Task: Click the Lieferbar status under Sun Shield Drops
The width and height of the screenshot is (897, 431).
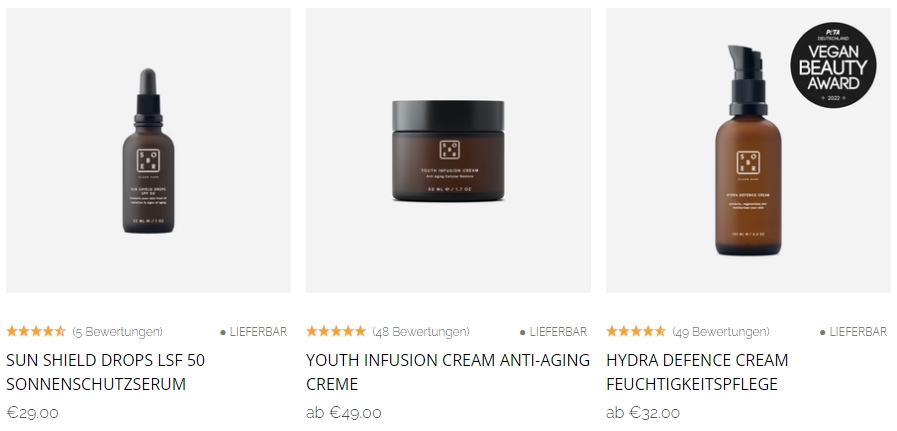Action: coord(253,332)
